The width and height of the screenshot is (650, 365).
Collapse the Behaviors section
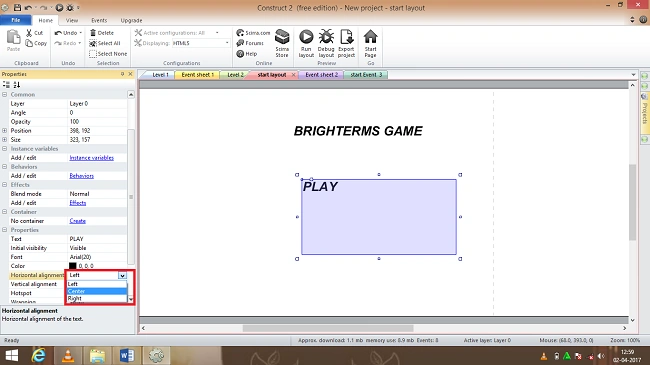click(5, 167)
